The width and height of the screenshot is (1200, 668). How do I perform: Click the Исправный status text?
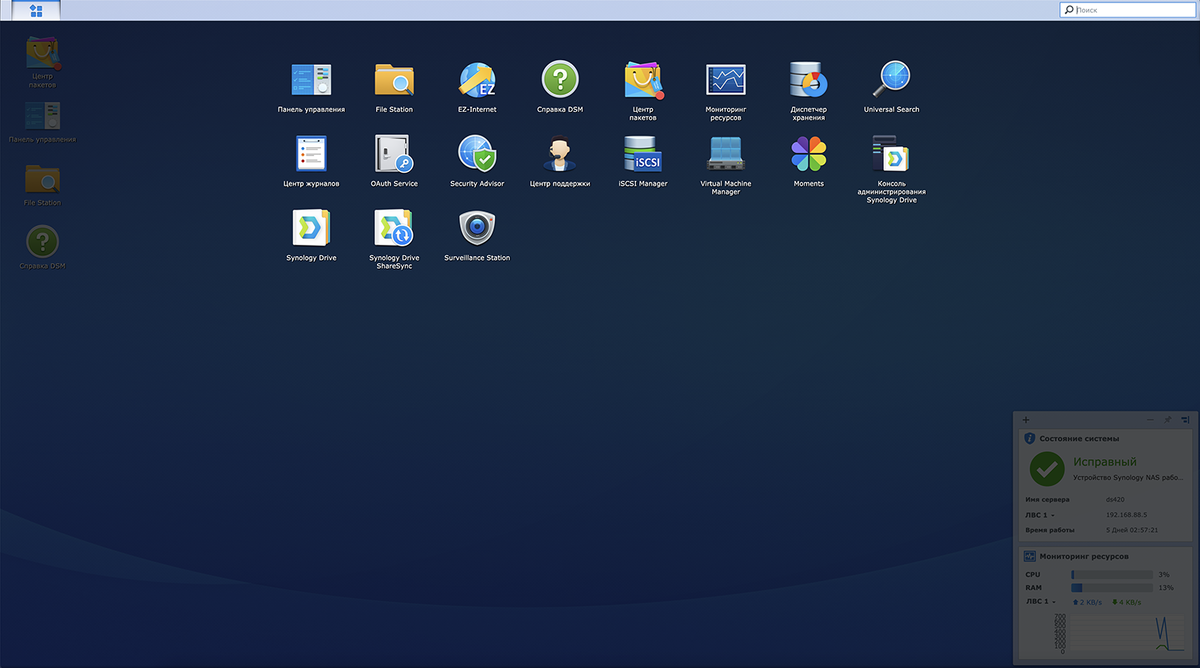point(1104,463)
